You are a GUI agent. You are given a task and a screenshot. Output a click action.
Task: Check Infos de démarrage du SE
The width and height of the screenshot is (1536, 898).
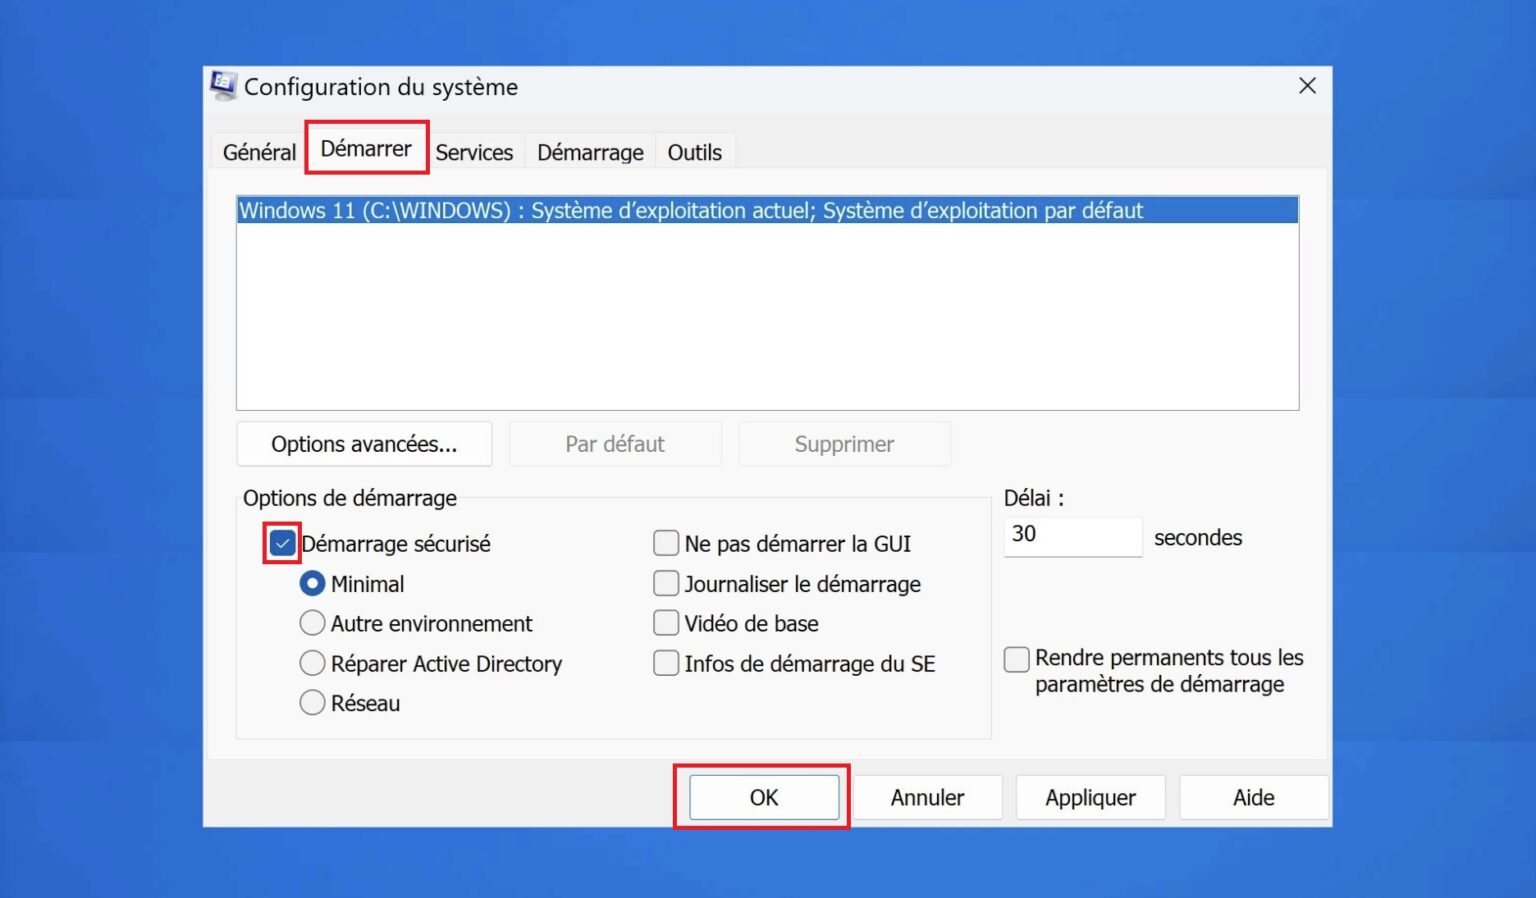click(666, 663)
